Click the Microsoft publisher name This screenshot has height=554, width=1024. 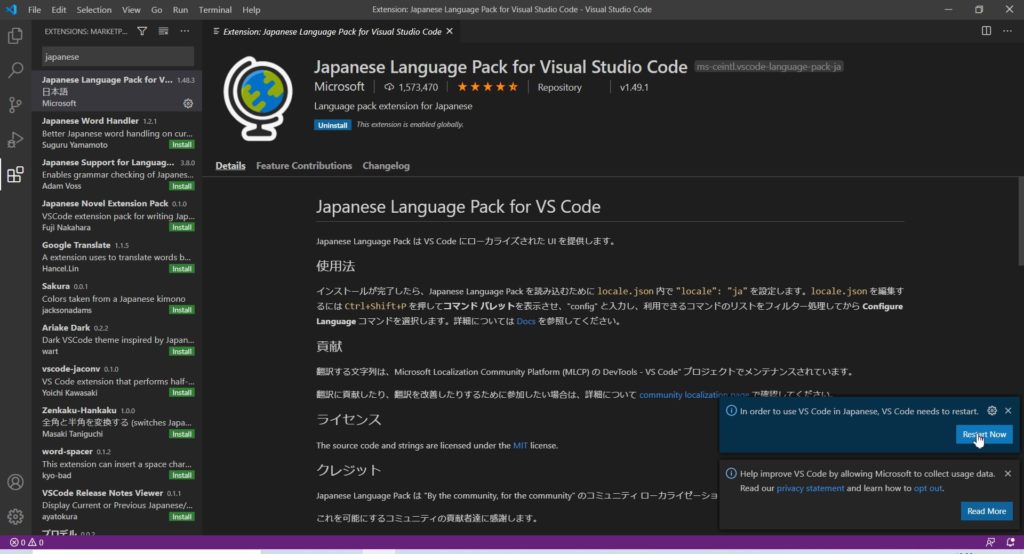339,86
